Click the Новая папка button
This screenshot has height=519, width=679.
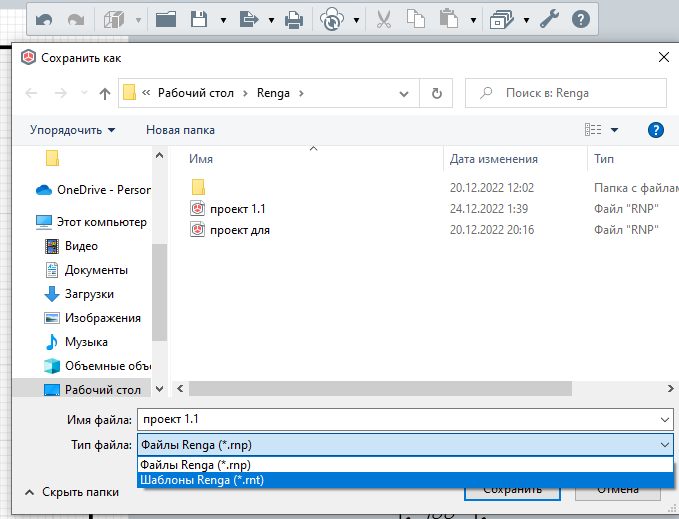180,130
